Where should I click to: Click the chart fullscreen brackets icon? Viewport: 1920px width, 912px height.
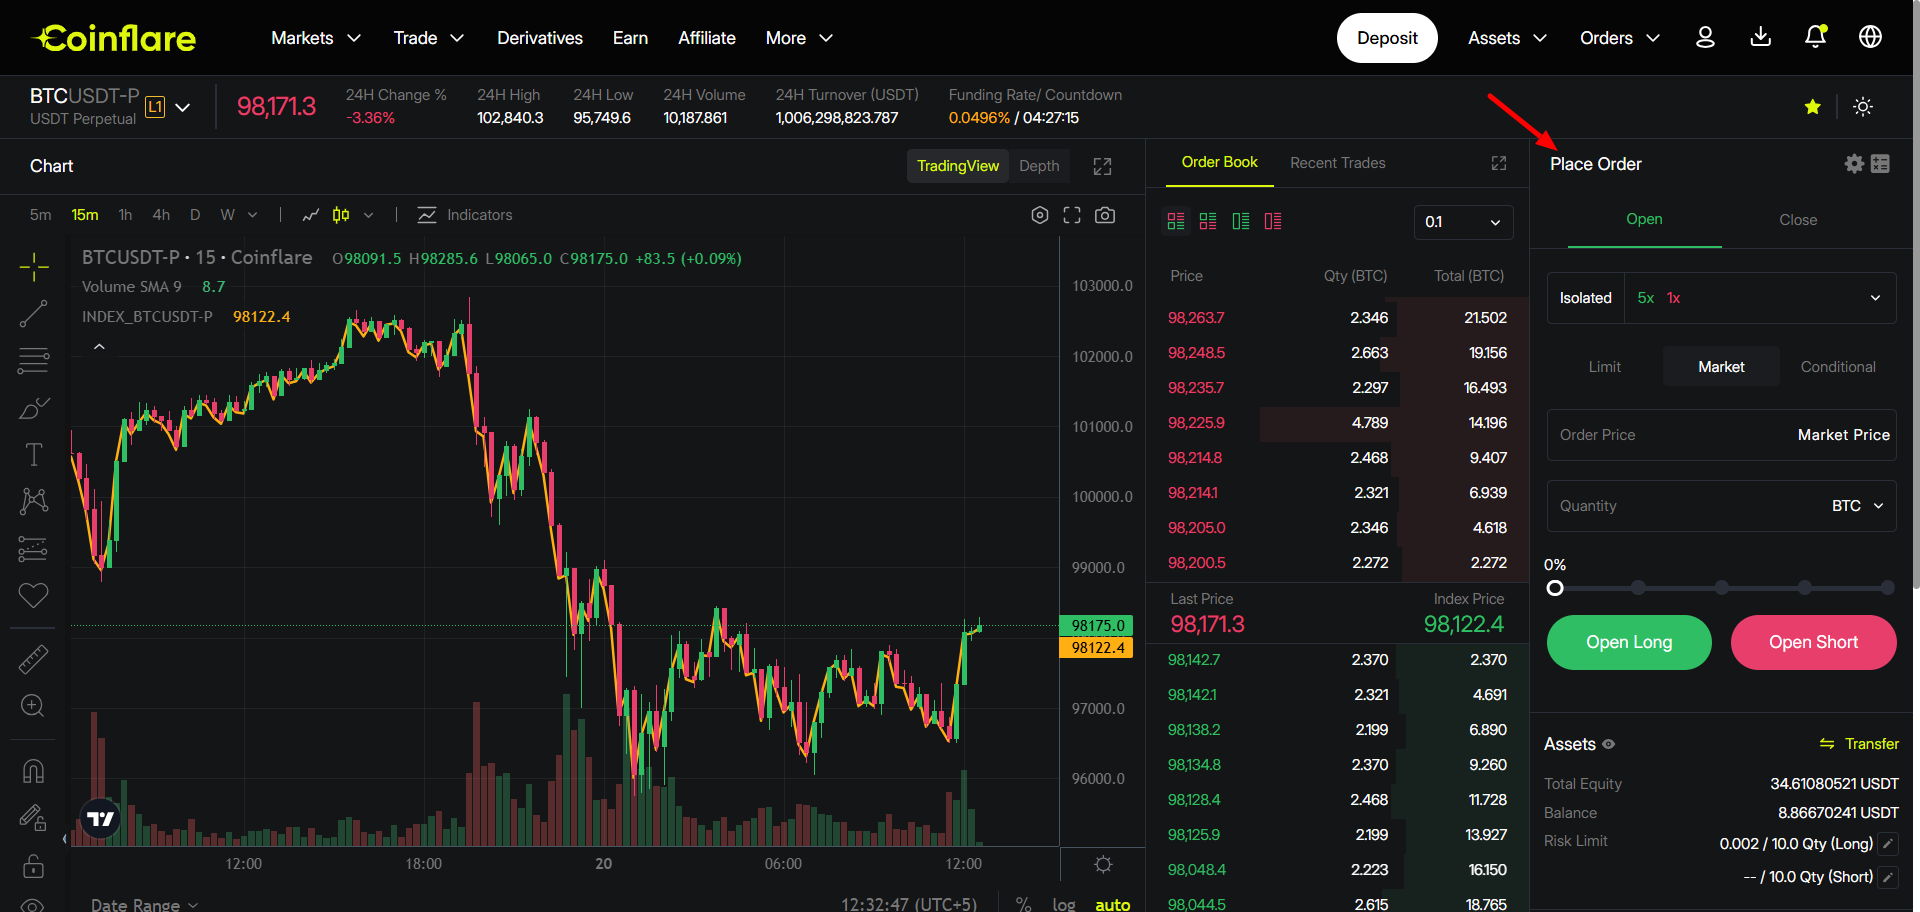(1072, 215)
